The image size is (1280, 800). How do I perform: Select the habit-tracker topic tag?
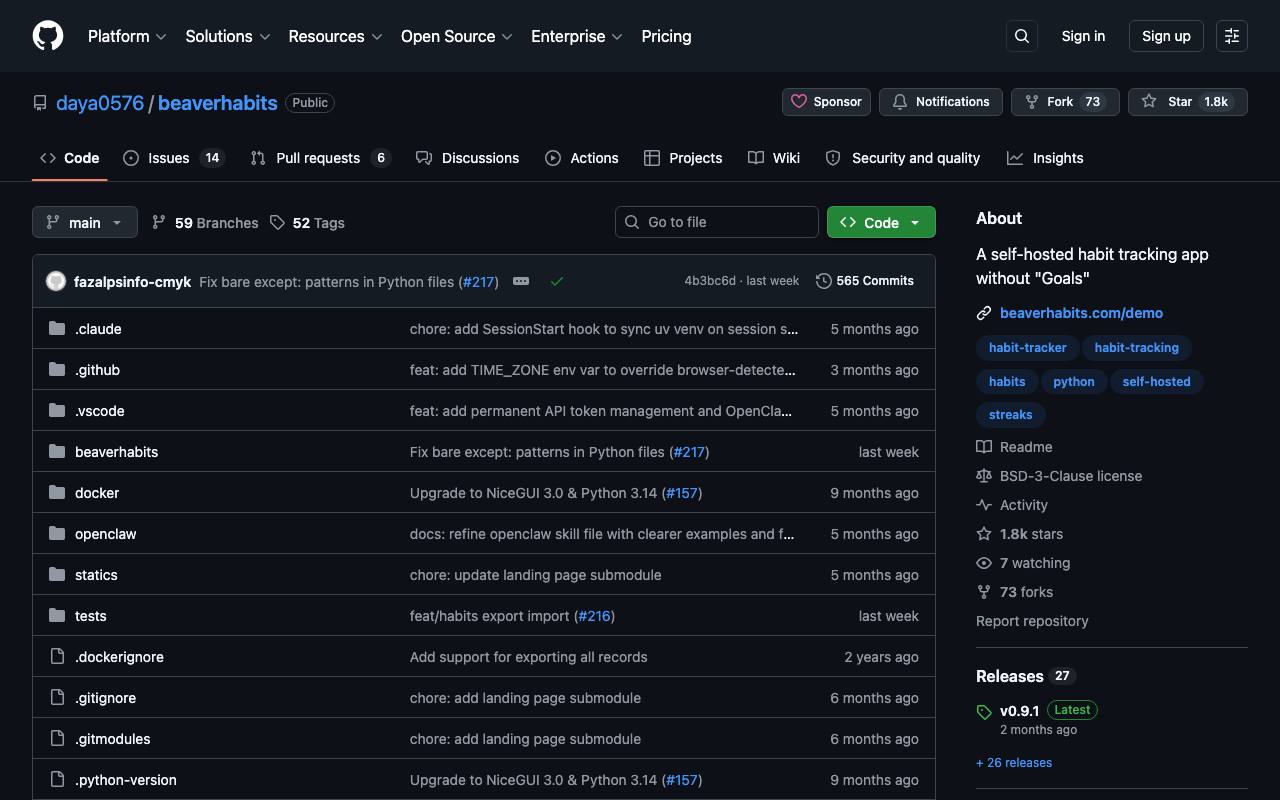click(1028, 348)
